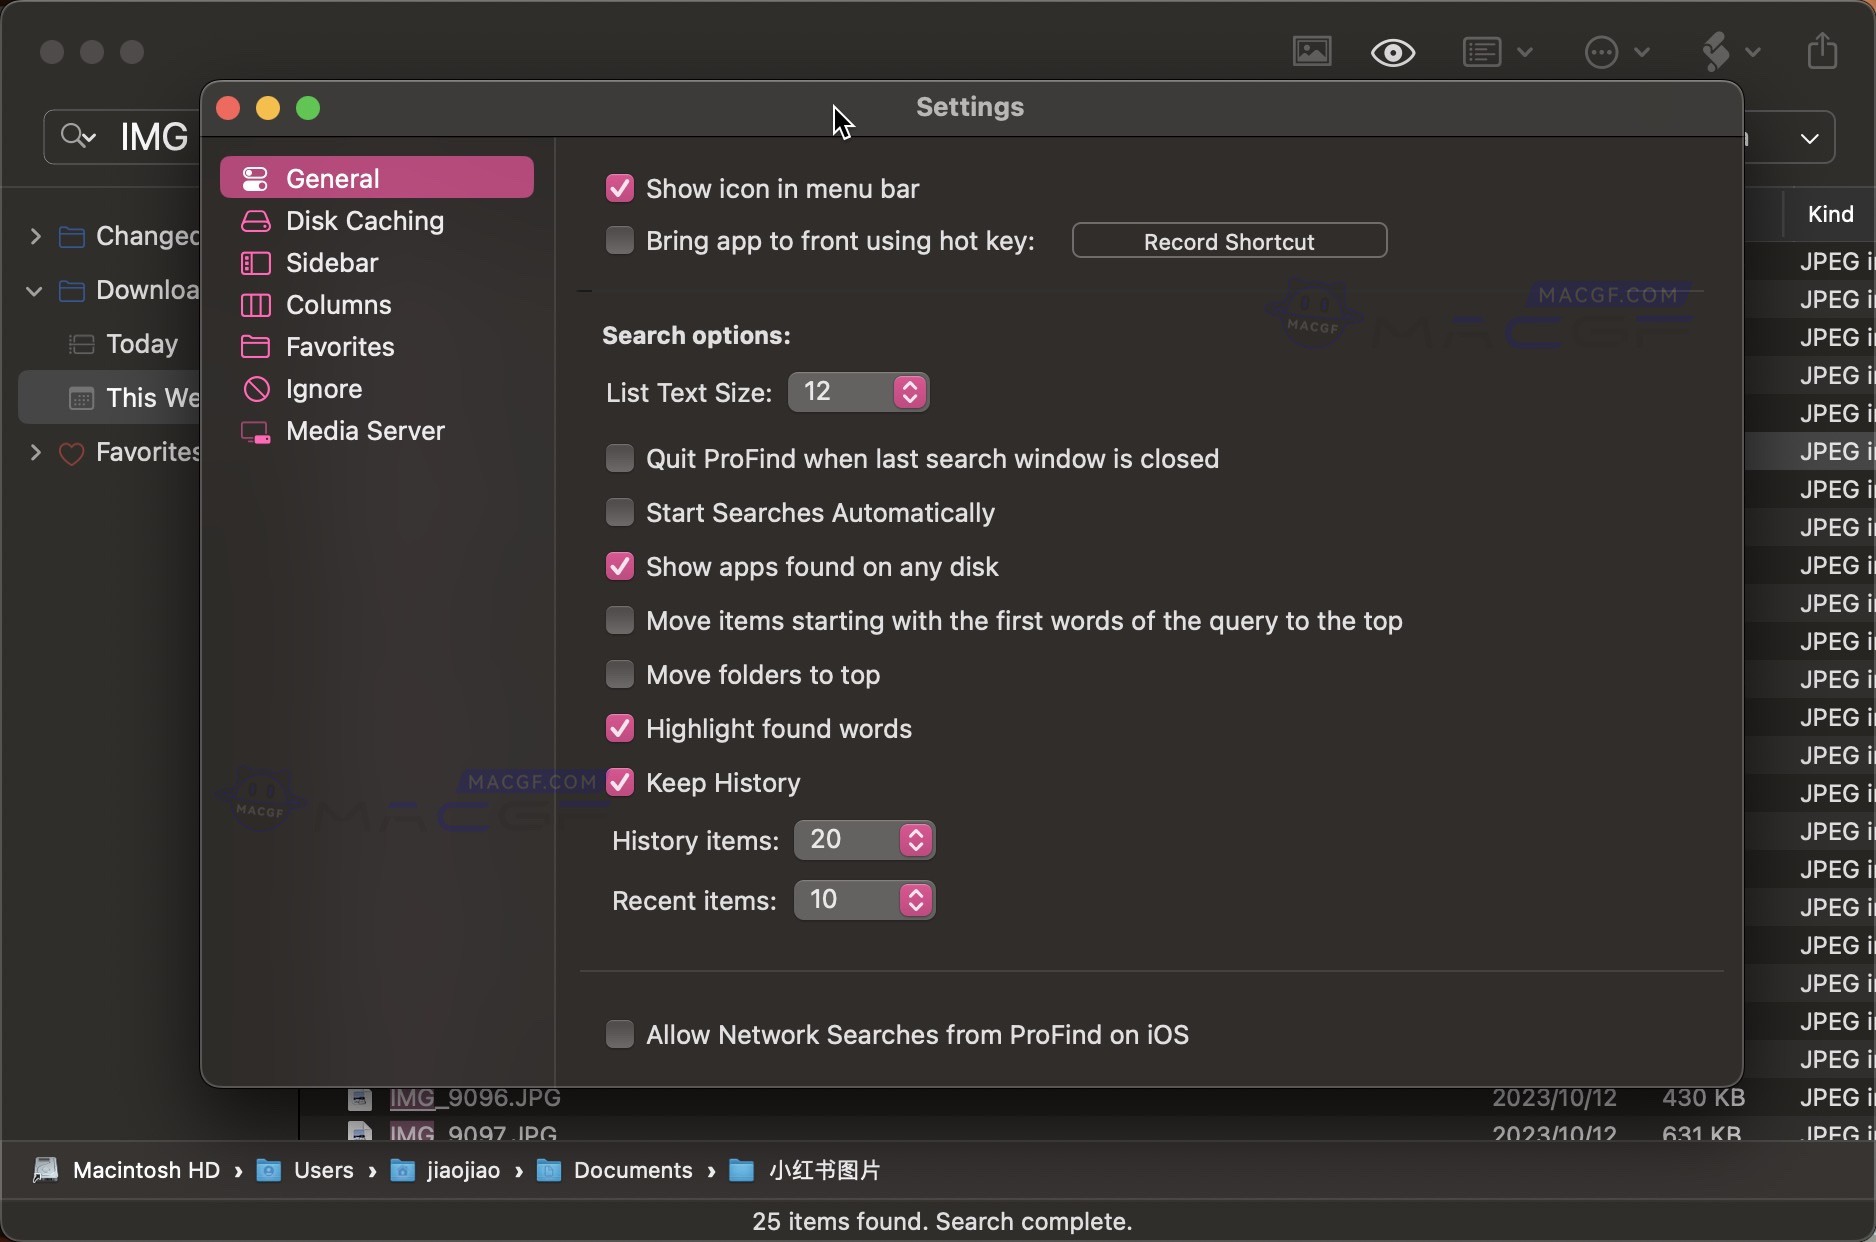Open the Disk Caching settings pane
Viewport: 1876px width, 1242px height.
pos(364,221)
